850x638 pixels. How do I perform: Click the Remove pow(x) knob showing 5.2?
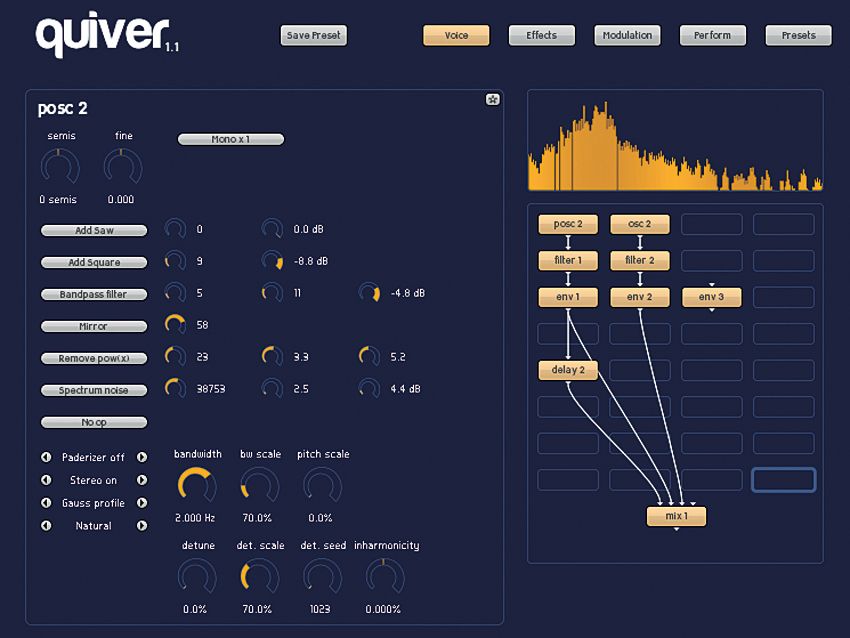tap(369, 357)
